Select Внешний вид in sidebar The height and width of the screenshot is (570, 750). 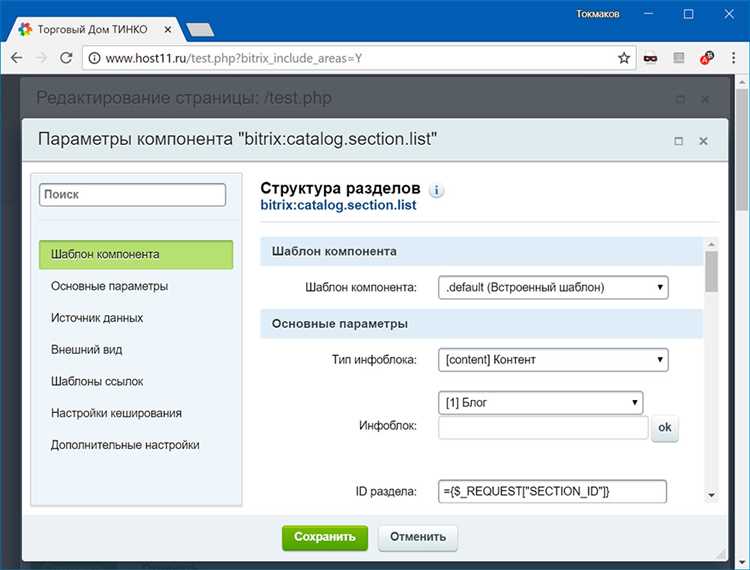click(x=87, y=350)
